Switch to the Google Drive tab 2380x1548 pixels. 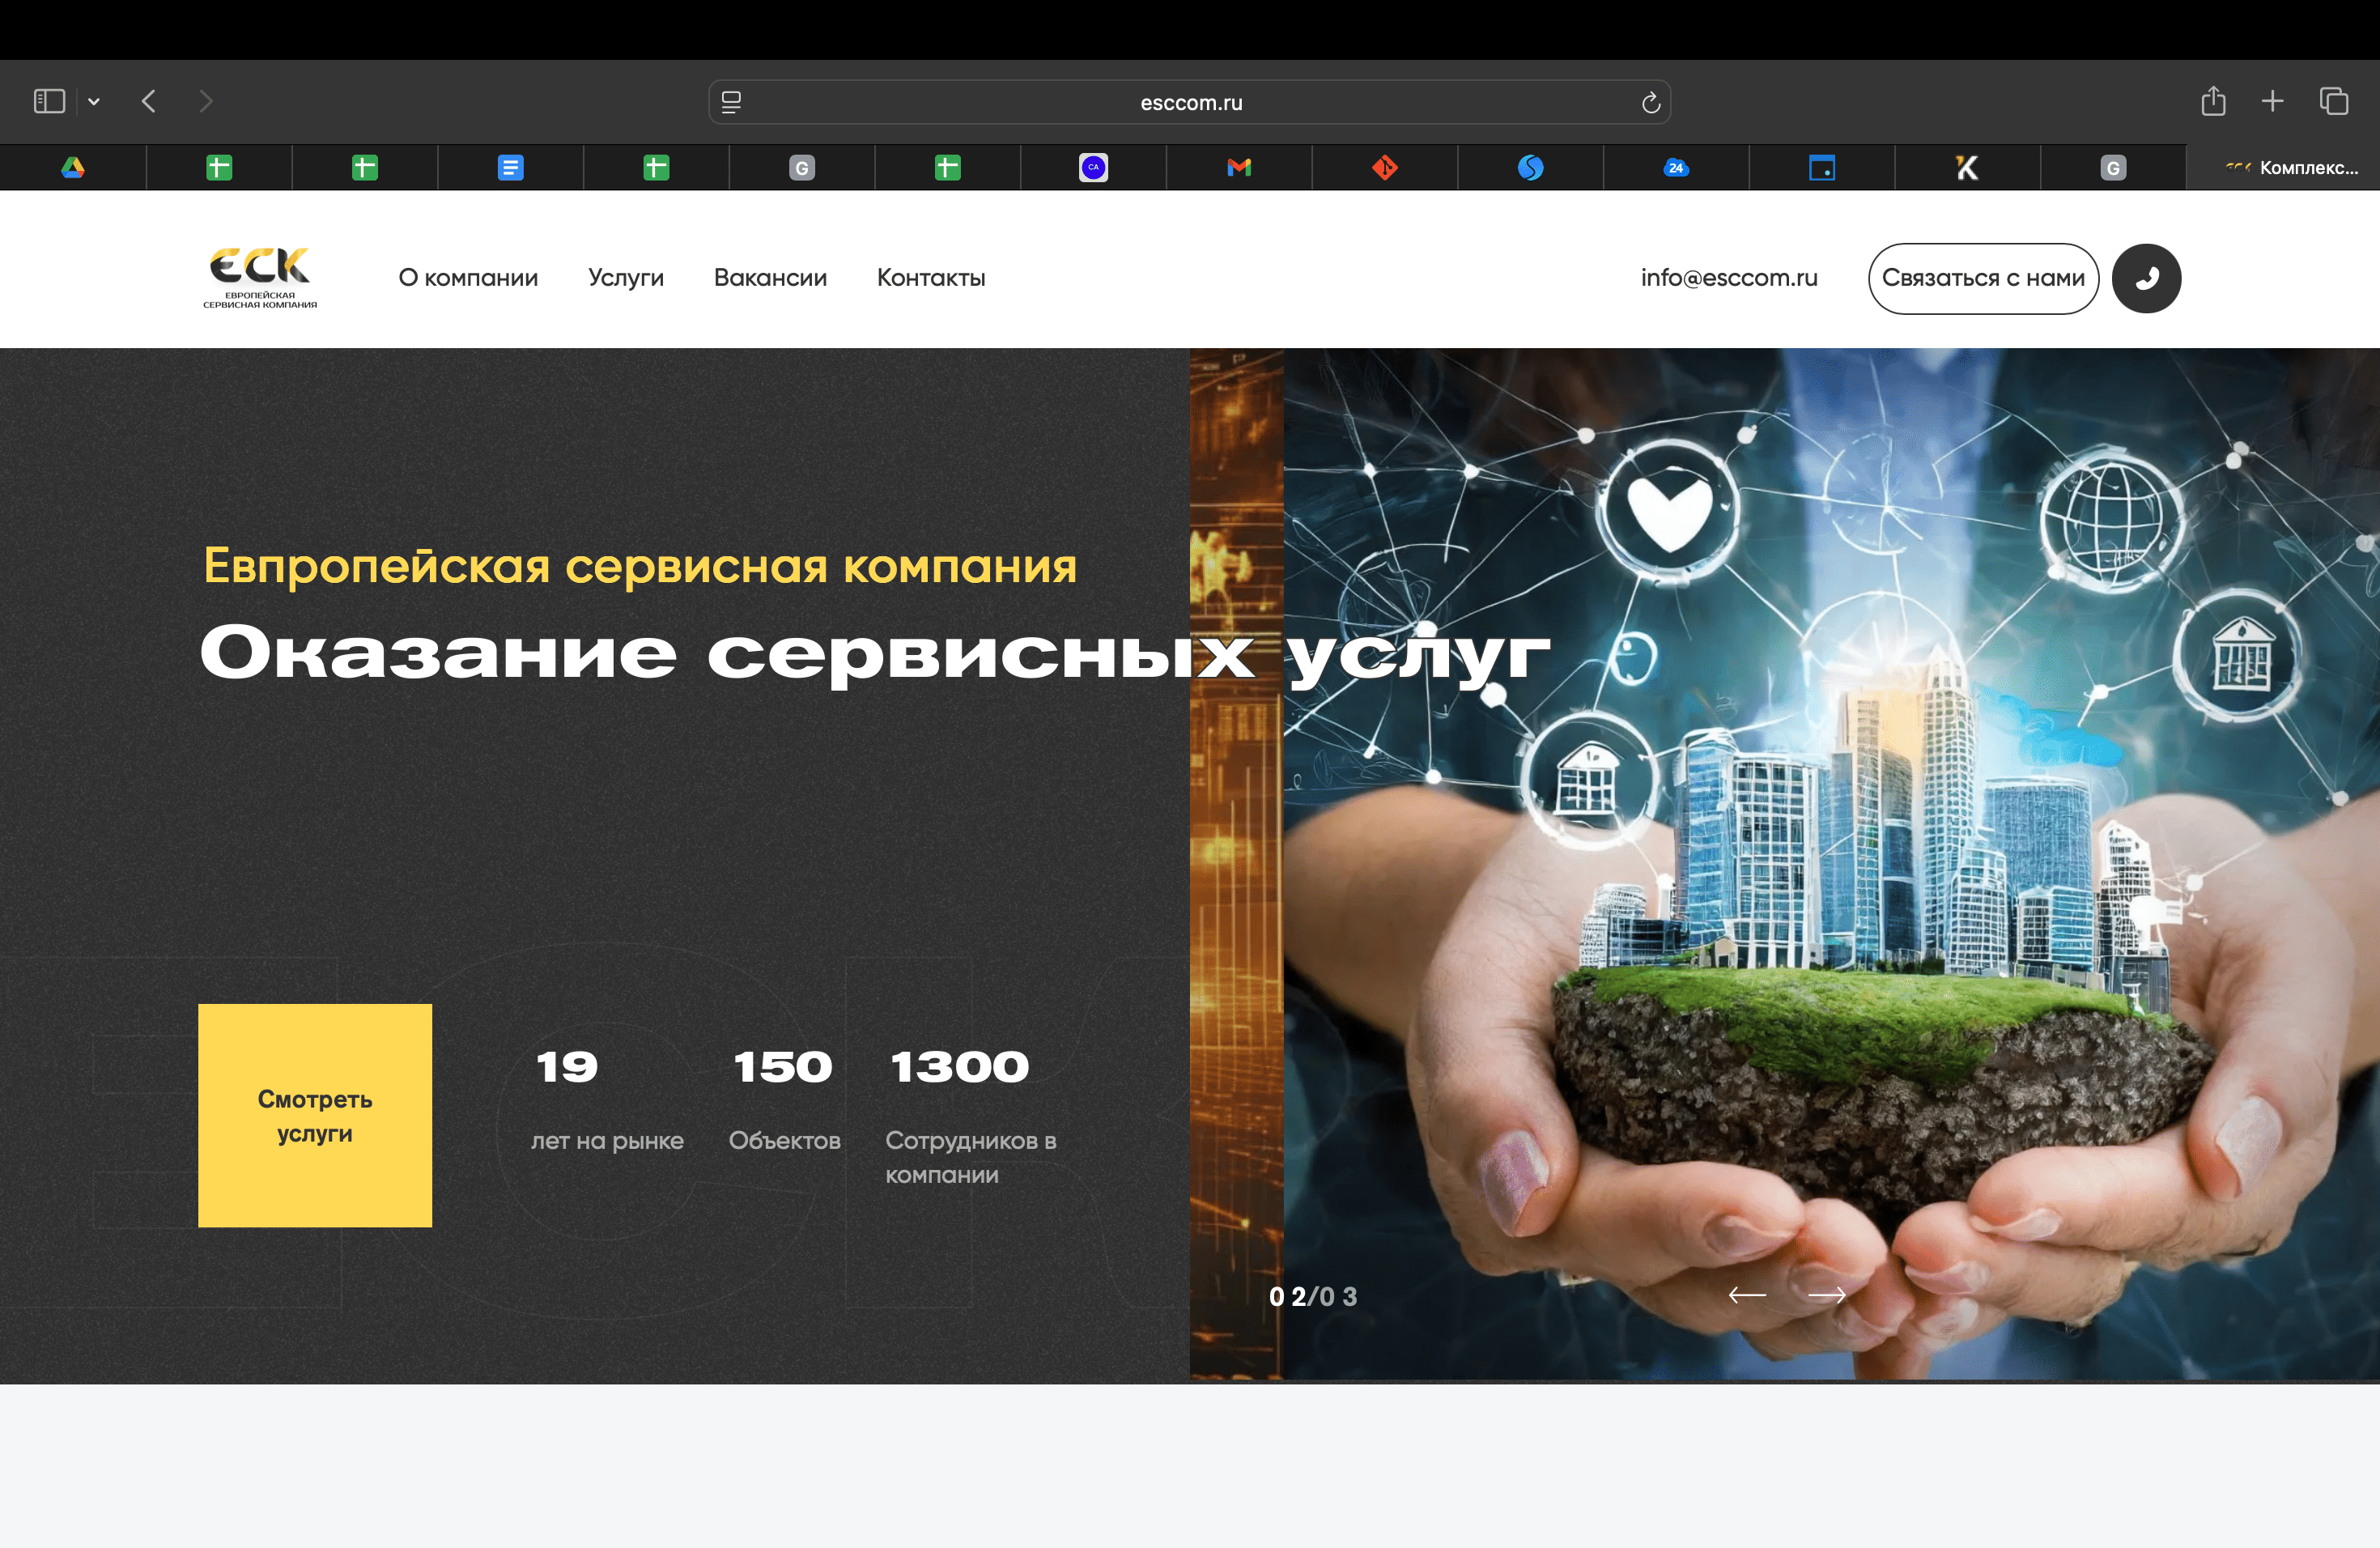(x=73, y=167)
